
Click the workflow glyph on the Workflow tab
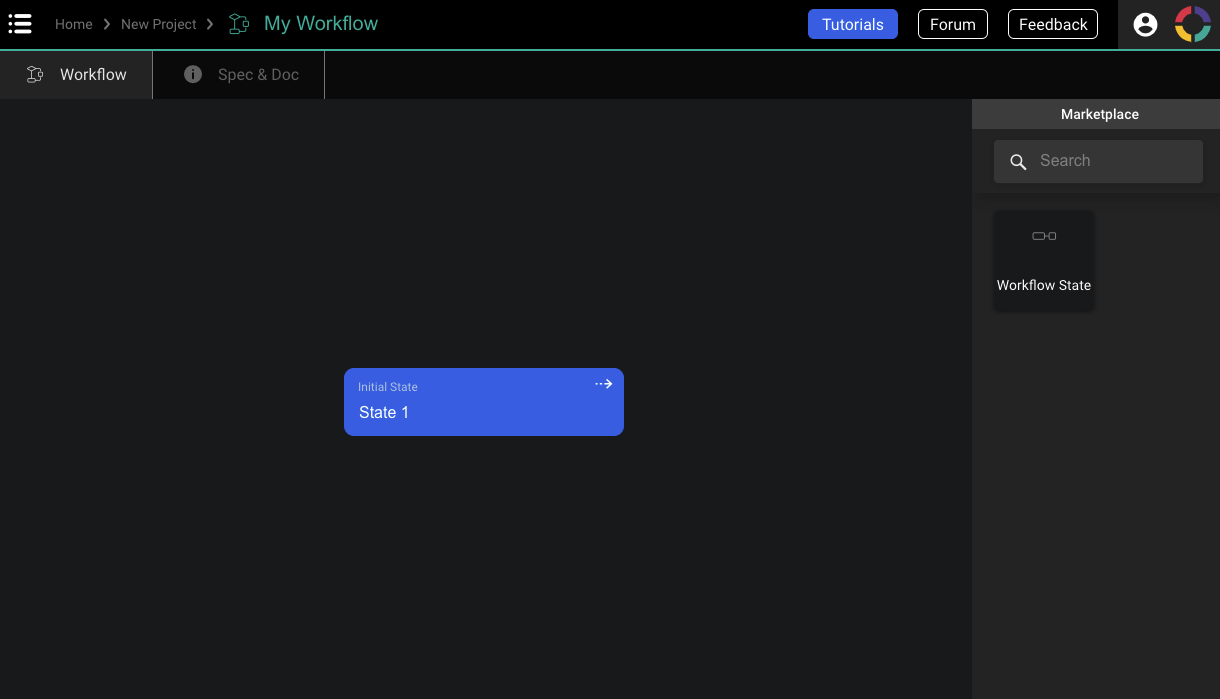(35, 74)
